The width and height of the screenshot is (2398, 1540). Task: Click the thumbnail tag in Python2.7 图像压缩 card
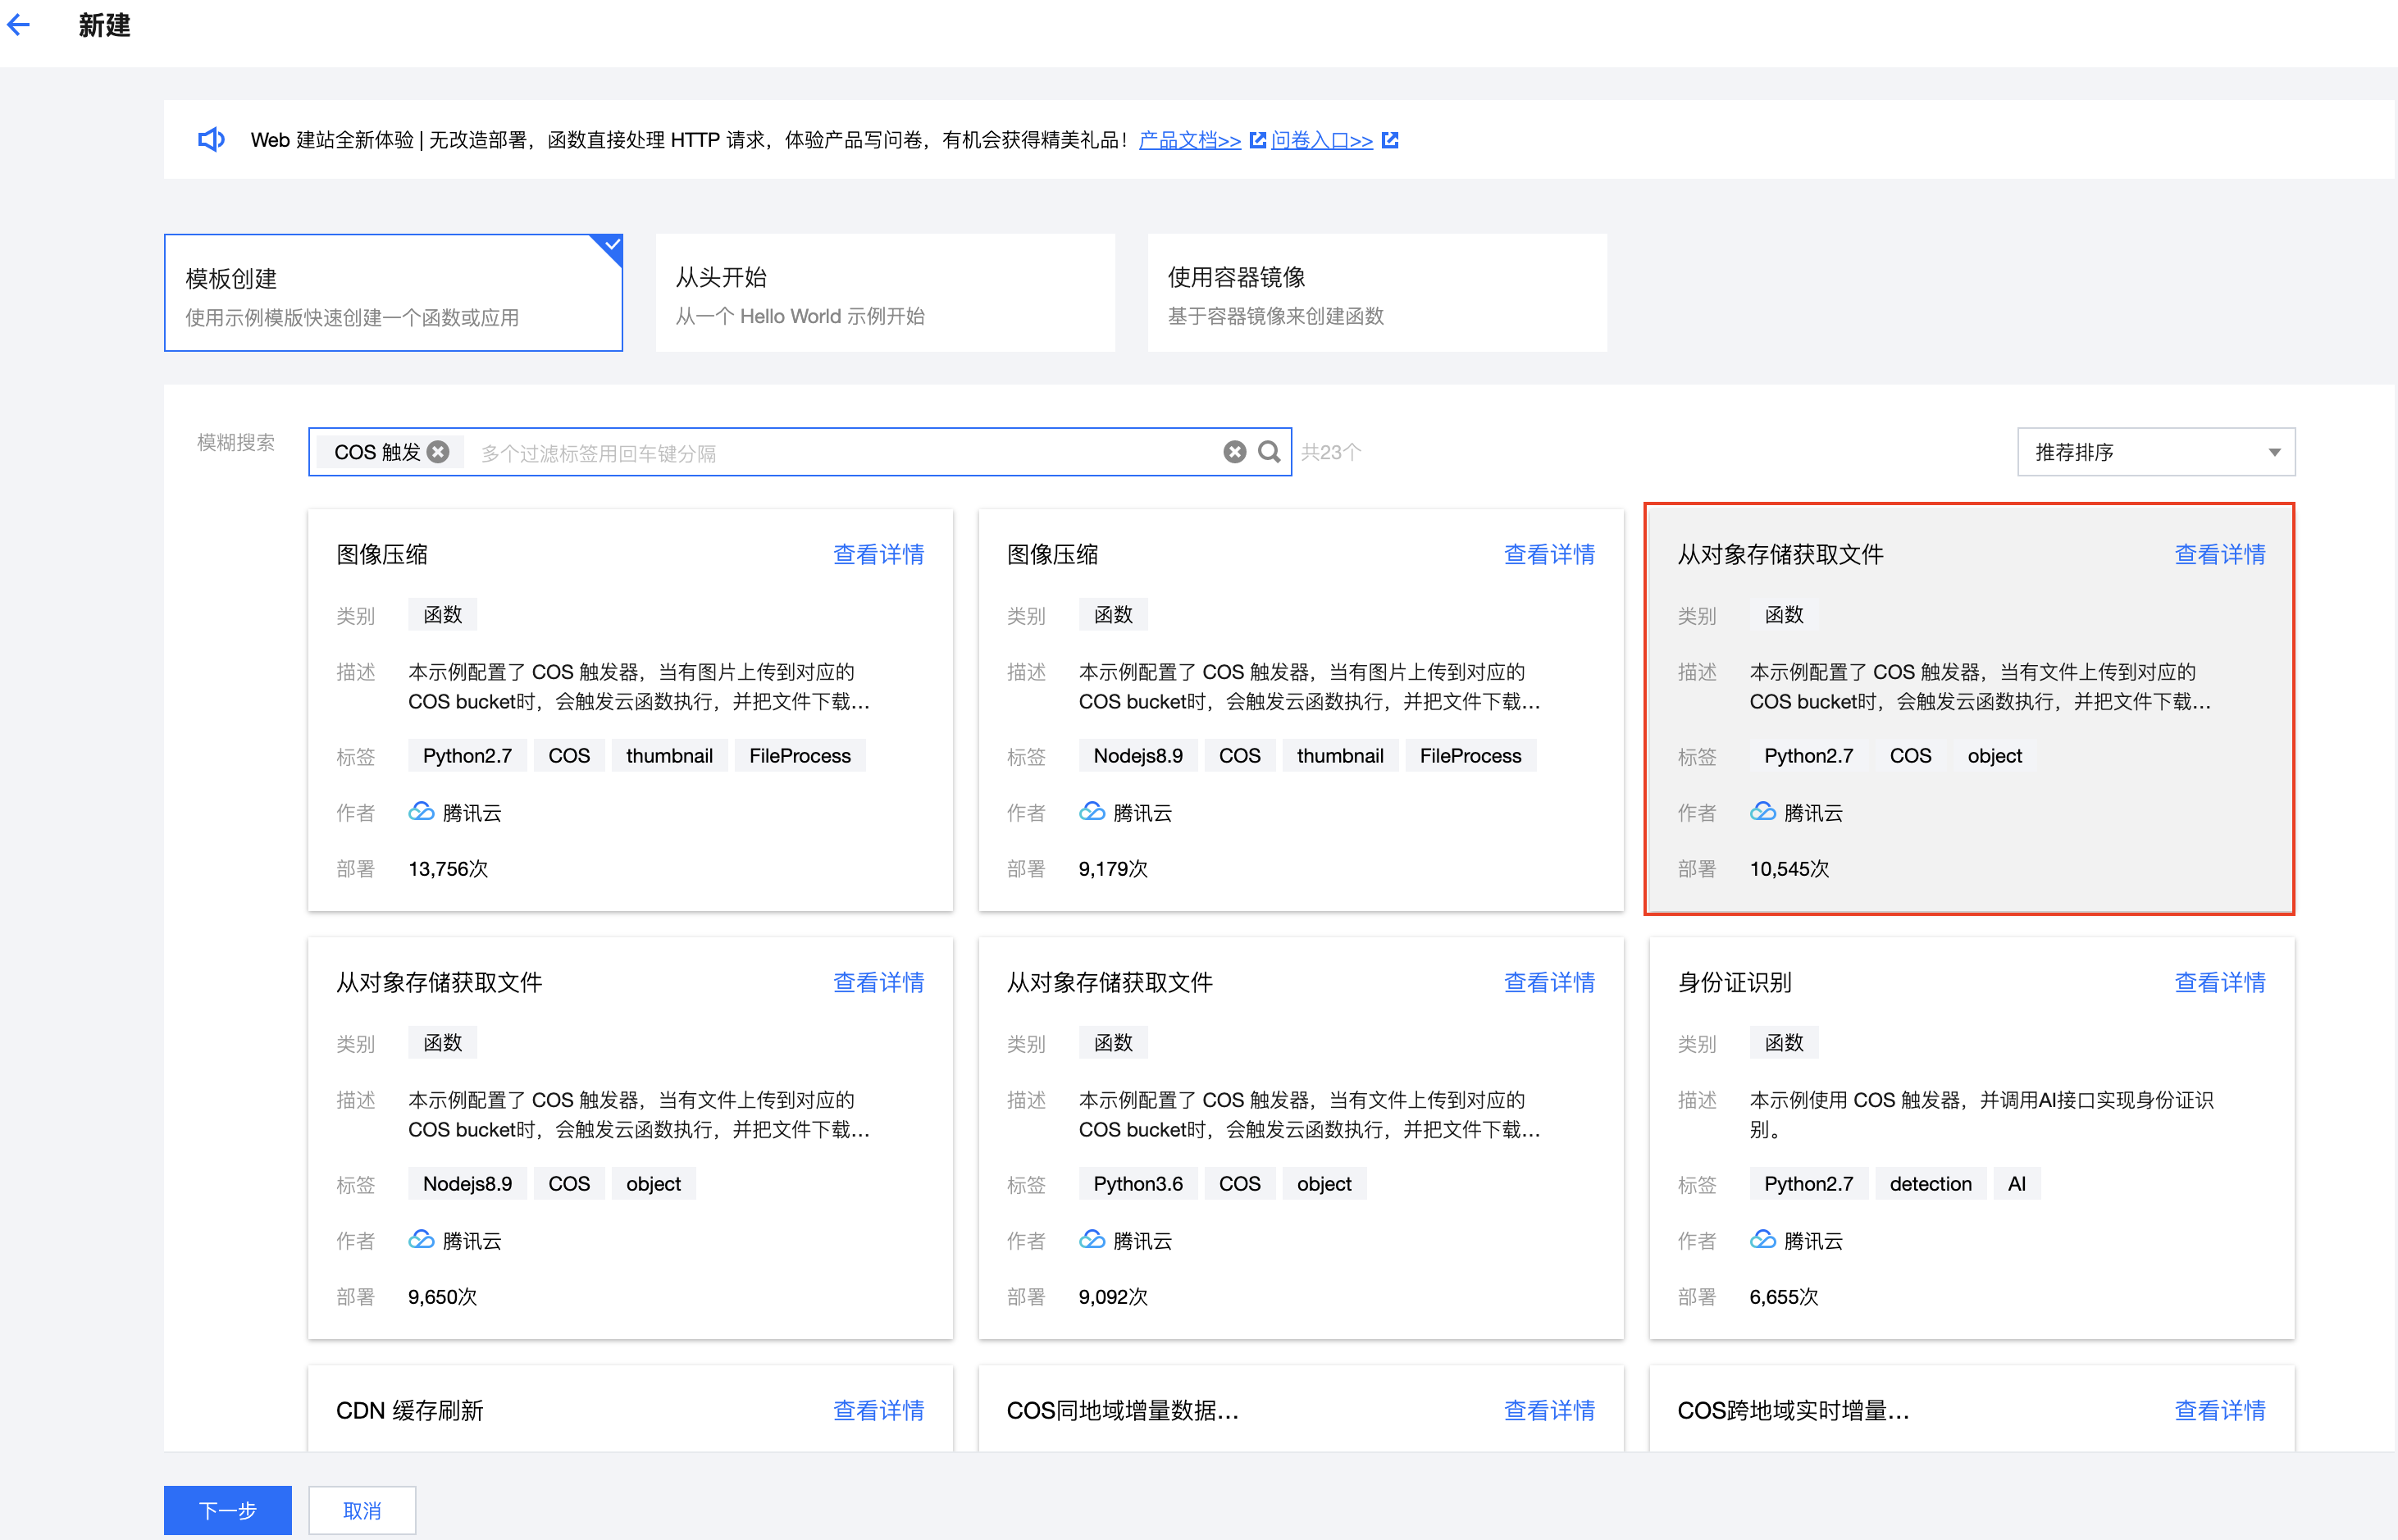(x=669, y=756)
